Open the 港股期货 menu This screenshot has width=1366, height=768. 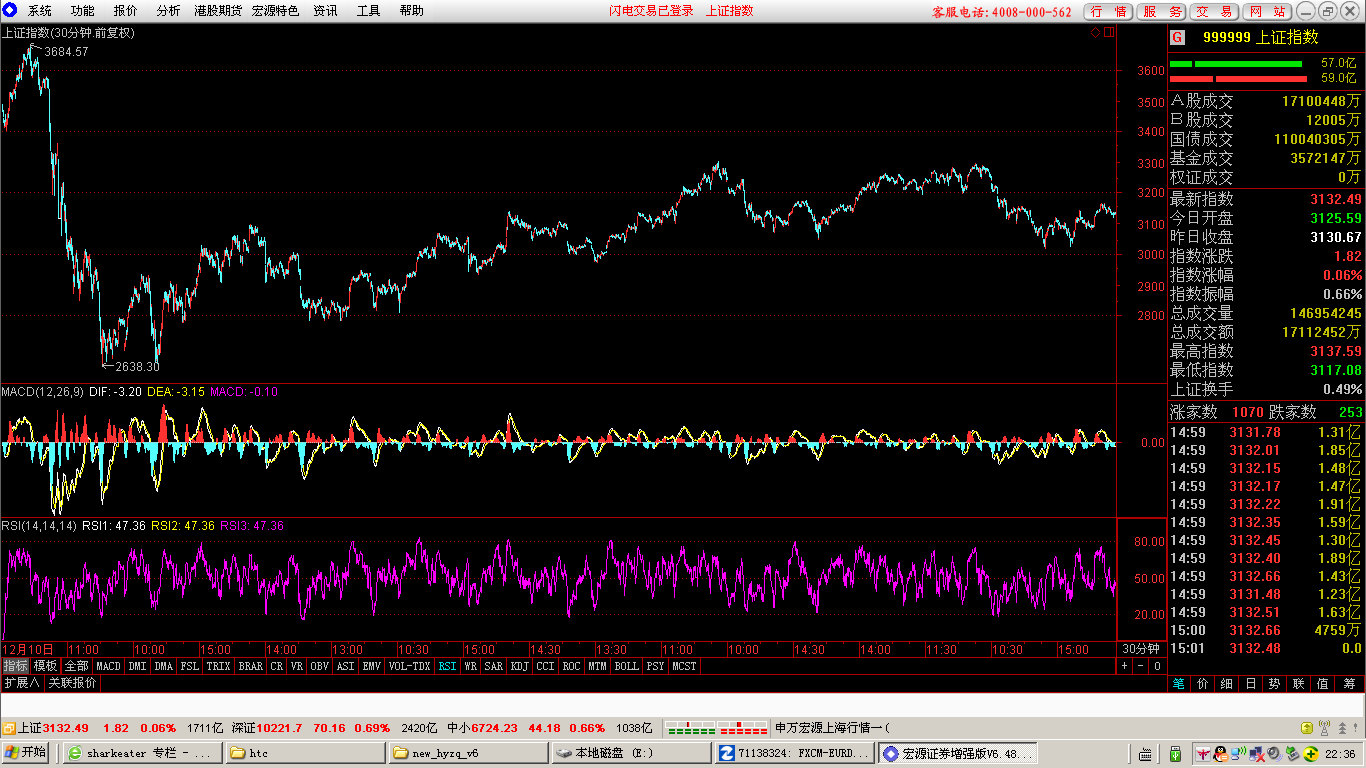pos(217,11)
